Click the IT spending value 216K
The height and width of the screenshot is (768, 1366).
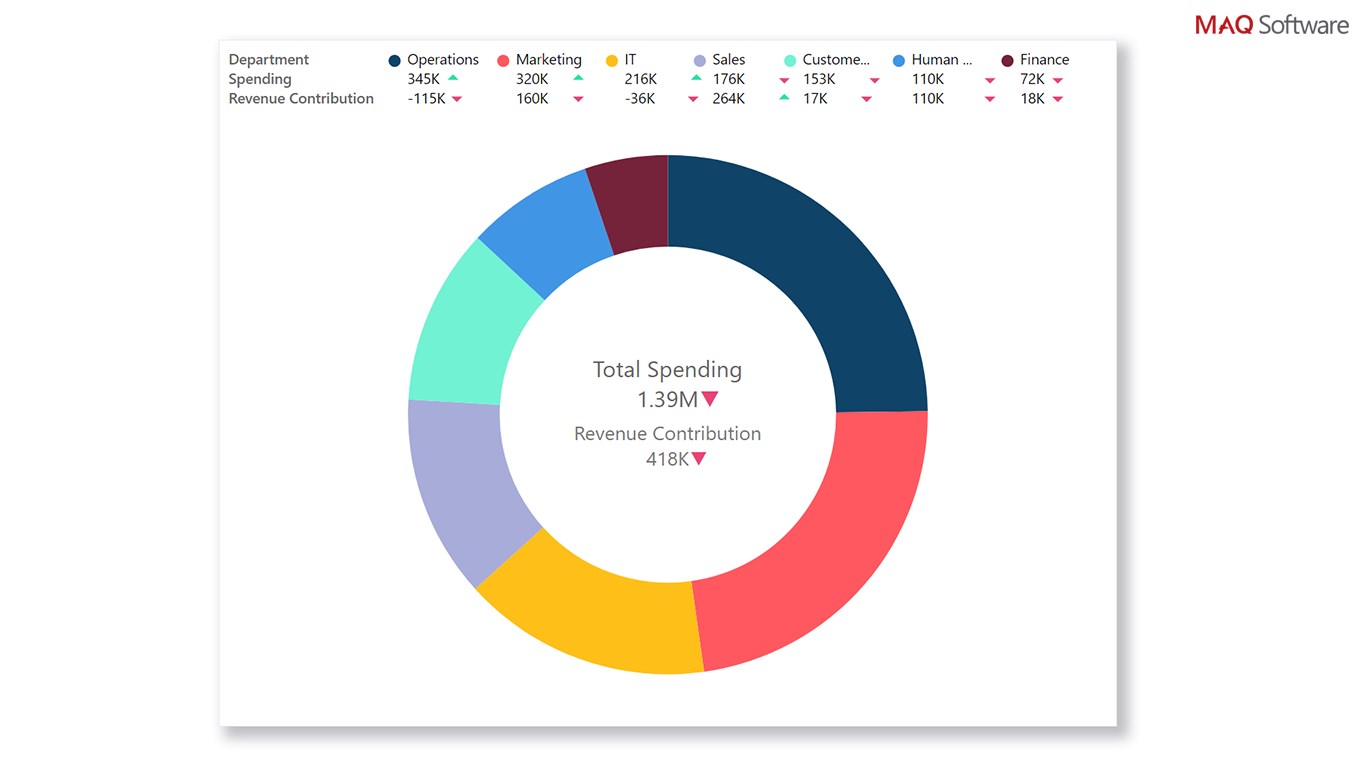tap(641, 79)
